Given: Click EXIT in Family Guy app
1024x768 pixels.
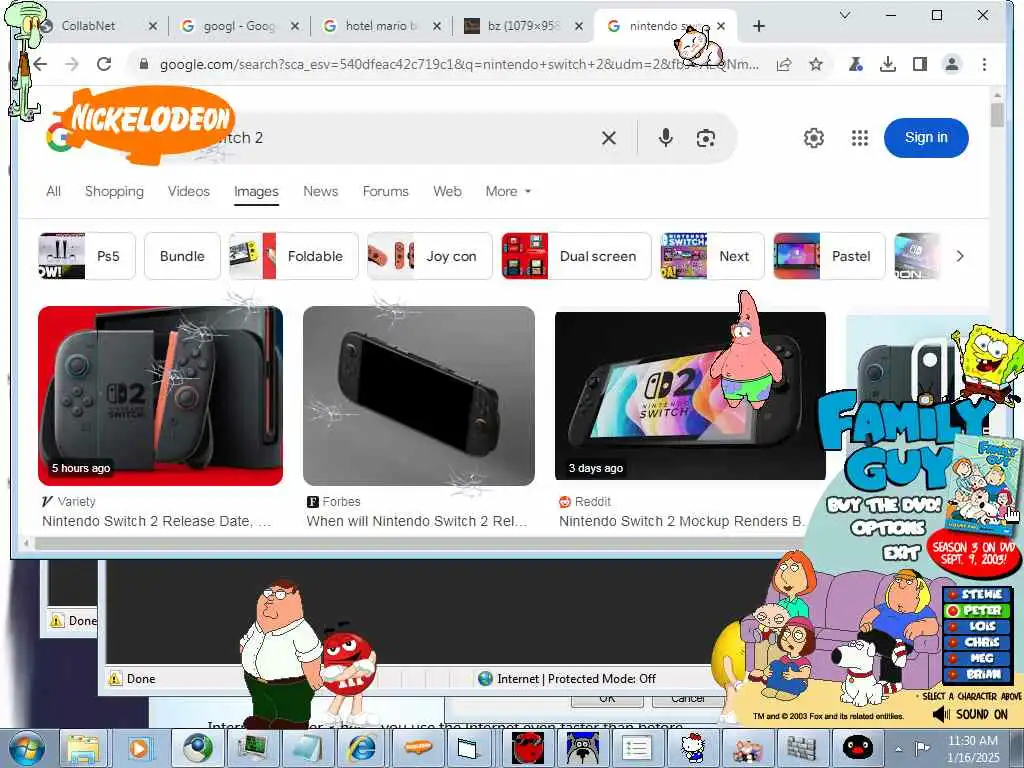Looking at the screenshot, I should pos(901,553).
